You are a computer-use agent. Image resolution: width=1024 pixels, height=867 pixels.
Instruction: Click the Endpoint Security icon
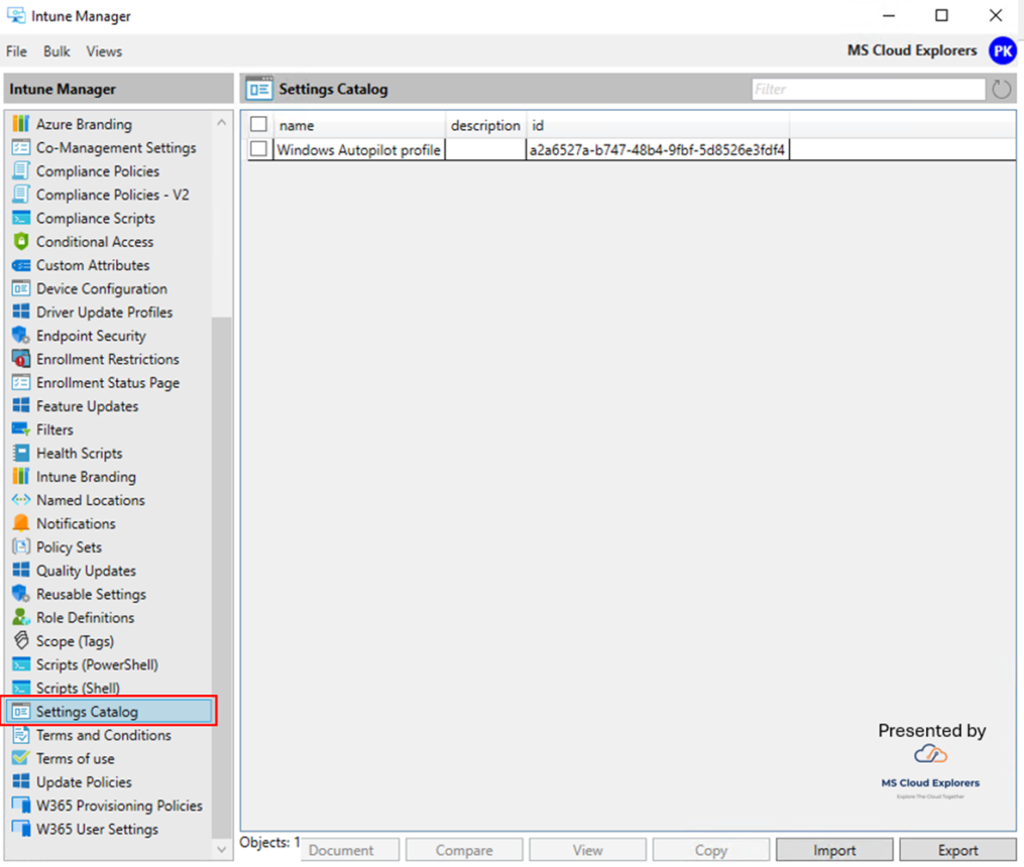coord(21,335)
